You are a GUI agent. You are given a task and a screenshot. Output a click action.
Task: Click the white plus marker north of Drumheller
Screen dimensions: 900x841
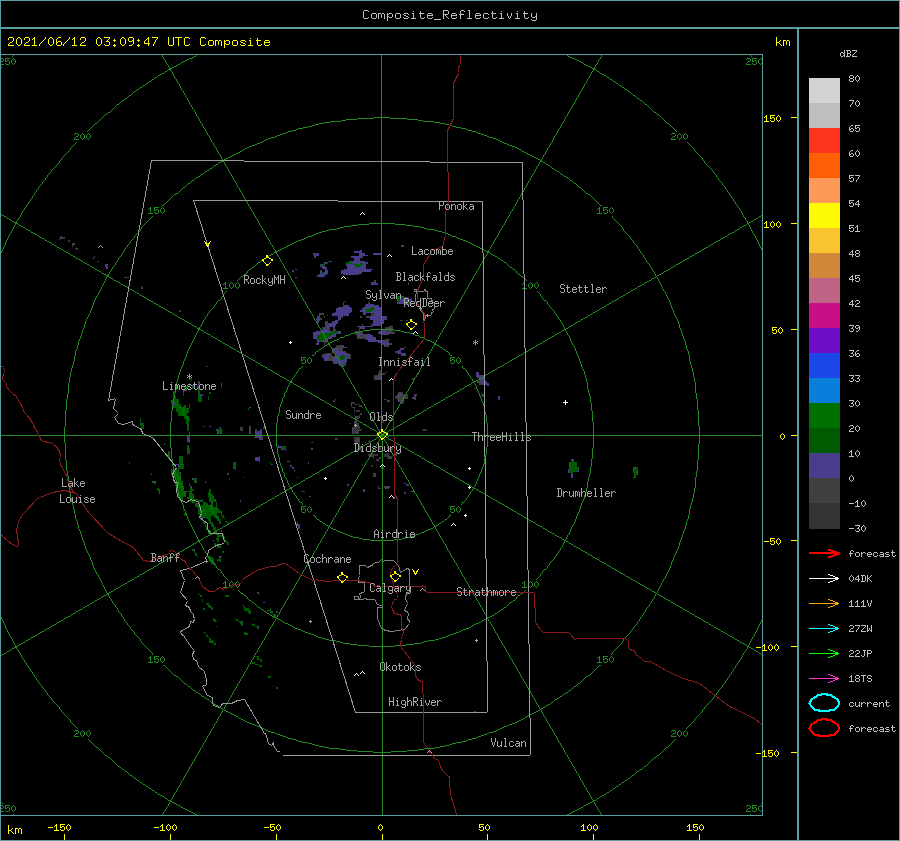[565, 402]
